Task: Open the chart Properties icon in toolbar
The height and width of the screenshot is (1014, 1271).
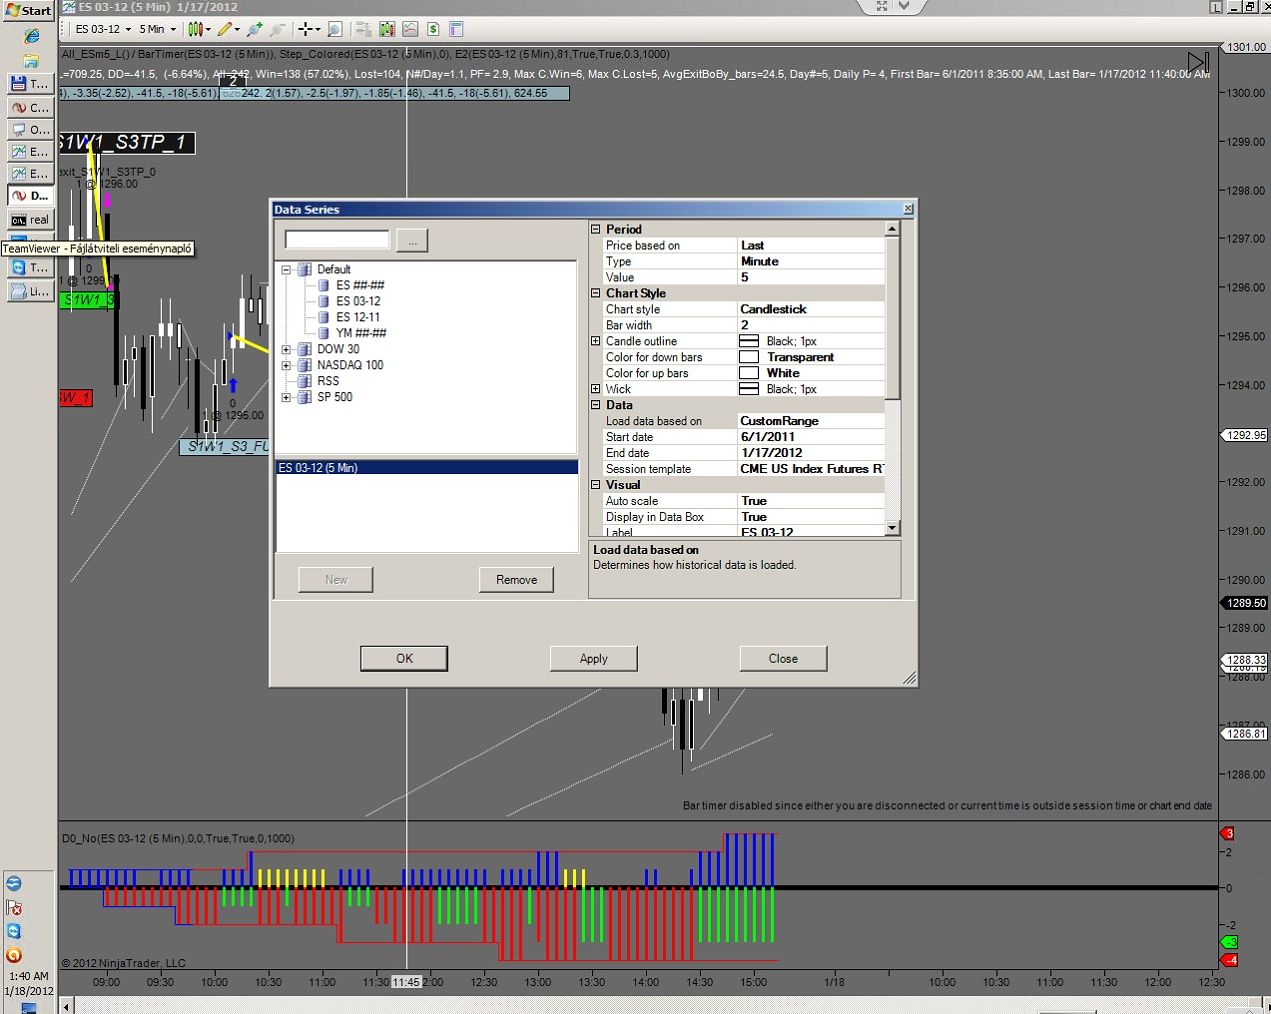Action: pos(456,29)
